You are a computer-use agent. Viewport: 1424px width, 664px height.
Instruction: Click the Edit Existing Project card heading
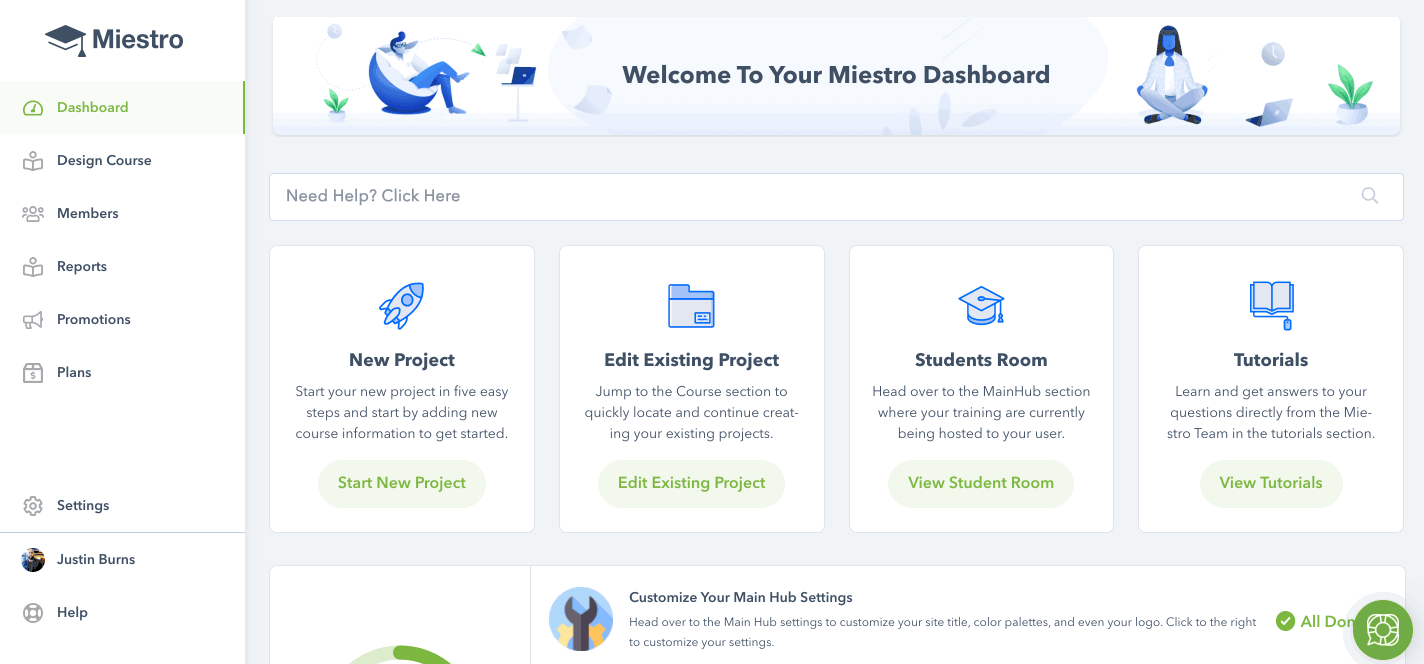click(x=691, y=360)
